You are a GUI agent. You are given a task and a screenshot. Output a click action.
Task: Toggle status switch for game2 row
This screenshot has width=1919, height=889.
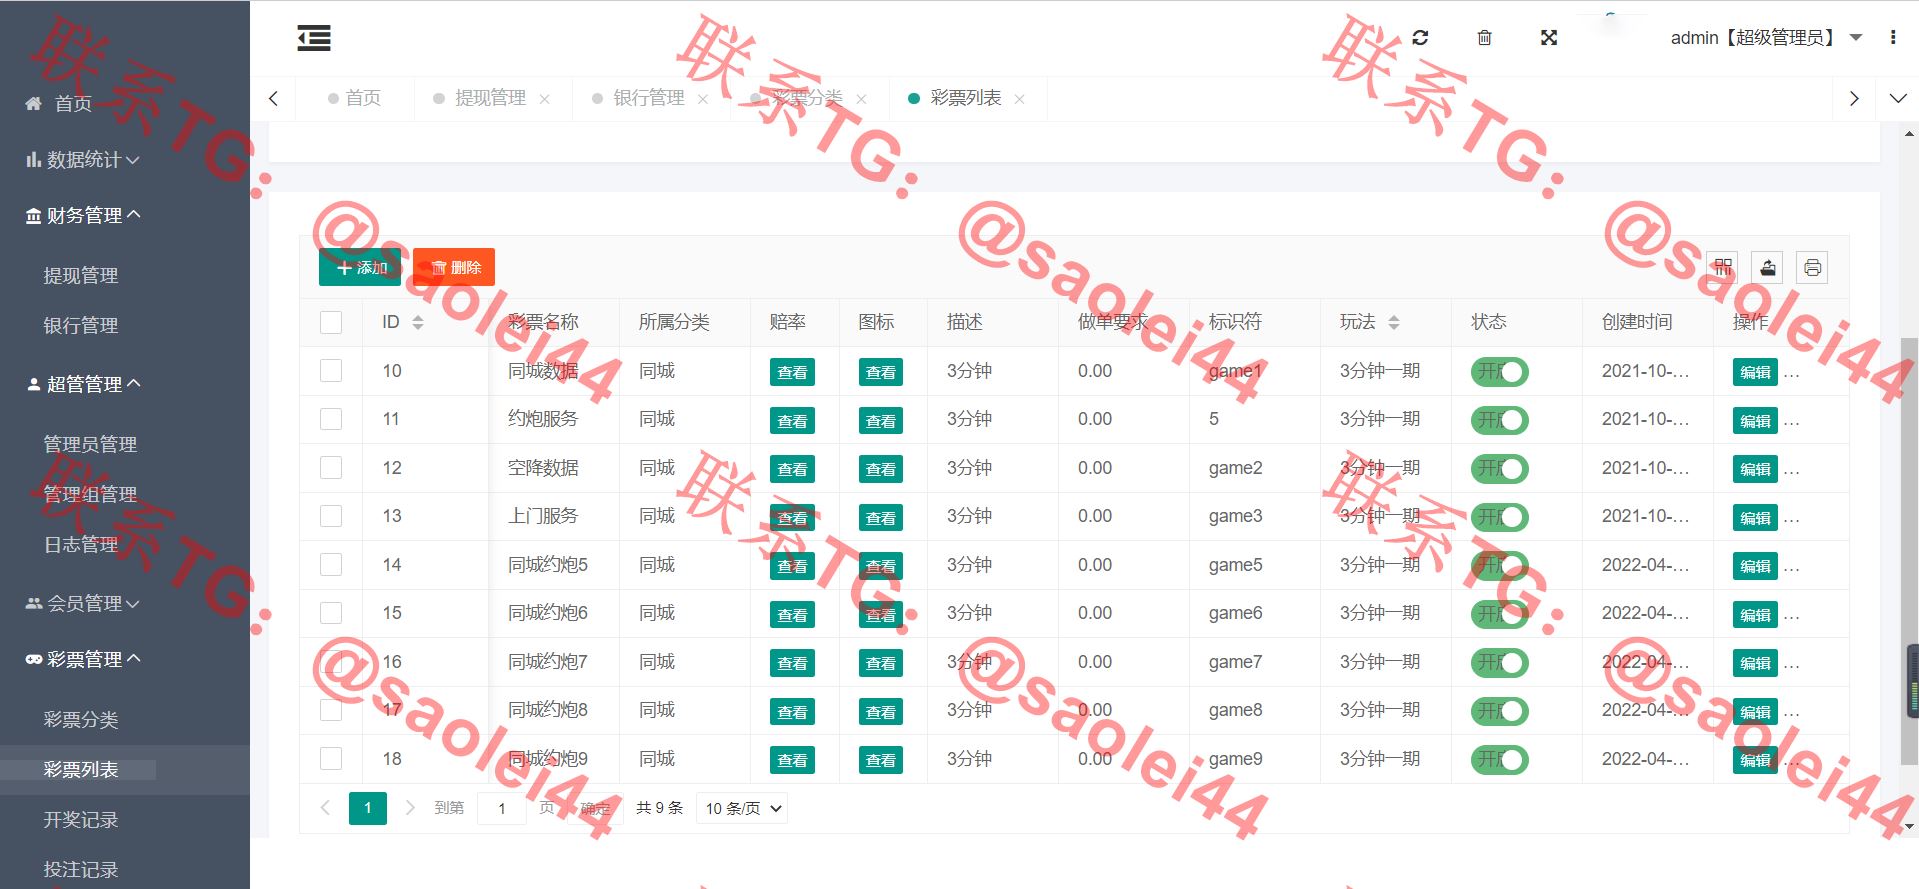(x=1499, y=469)
